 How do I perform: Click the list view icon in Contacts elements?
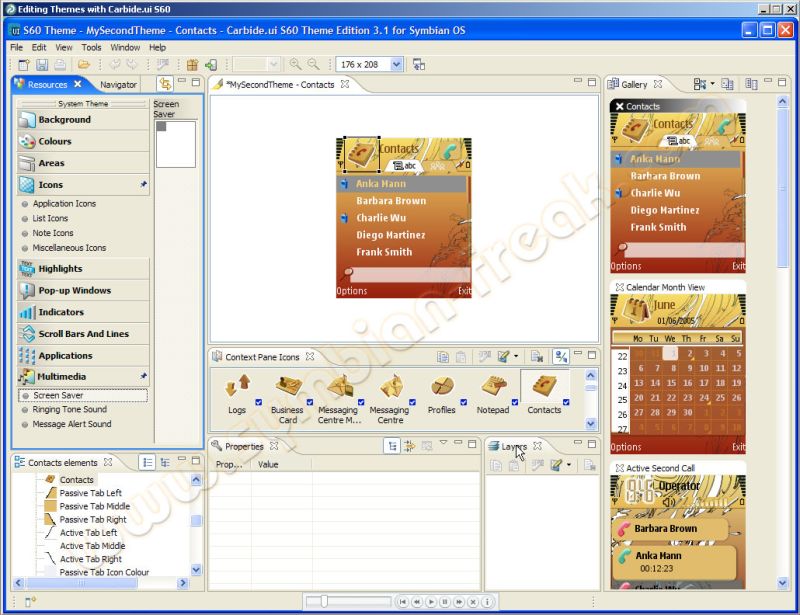(147, 462)
